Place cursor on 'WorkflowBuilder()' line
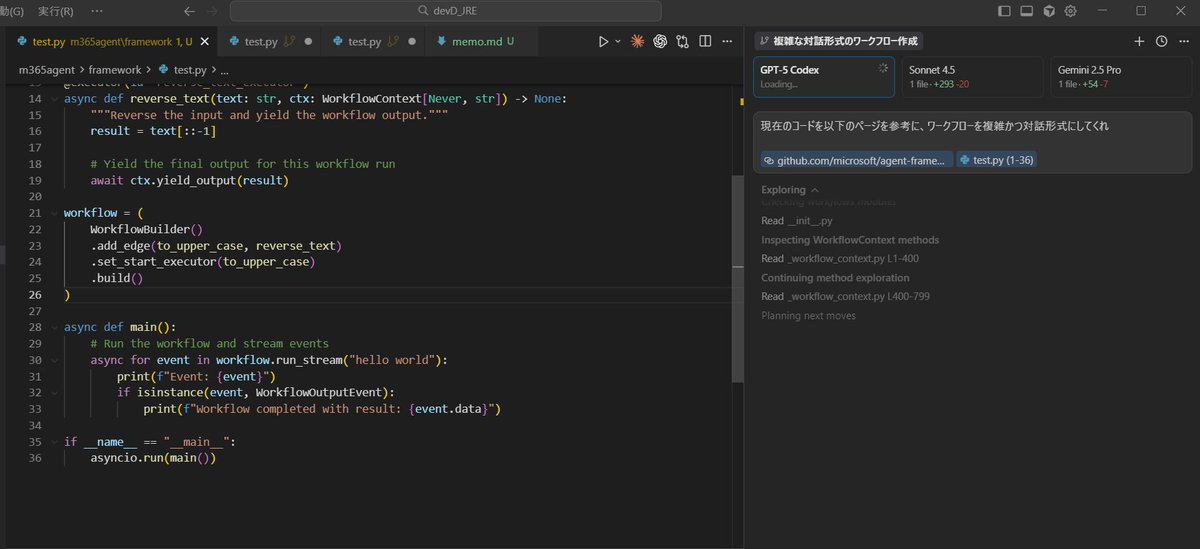This screenshot has width=1200, height=549. coord(146,229)
